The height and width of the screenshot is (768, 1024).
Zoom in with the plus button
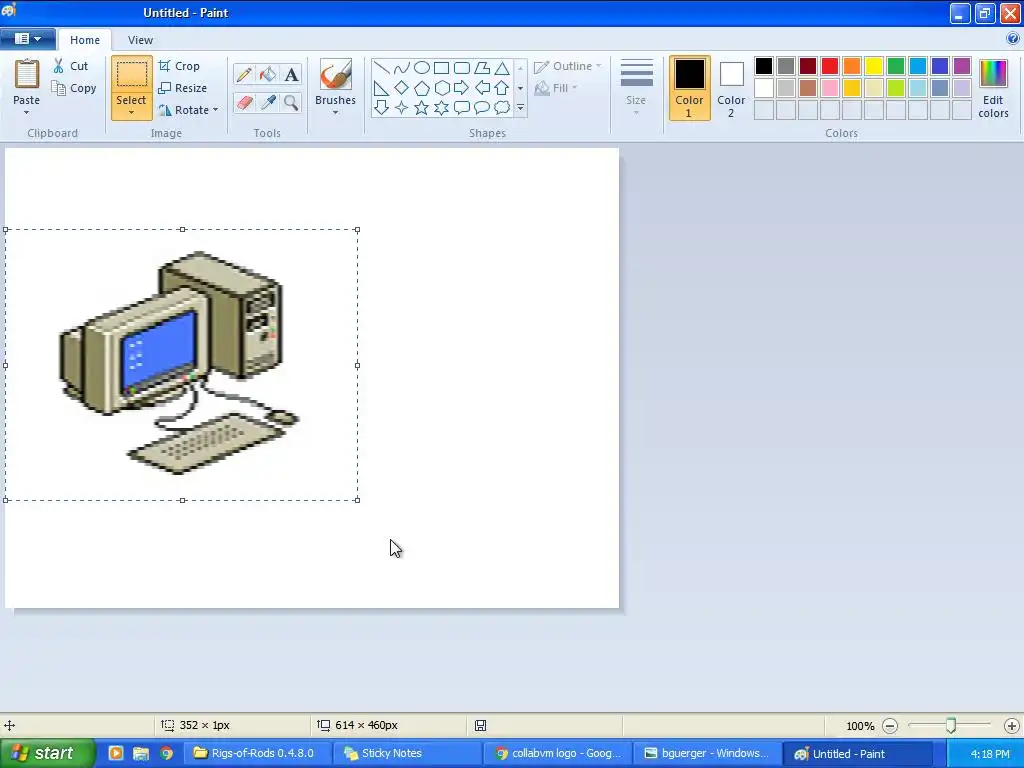(1012, 726)
